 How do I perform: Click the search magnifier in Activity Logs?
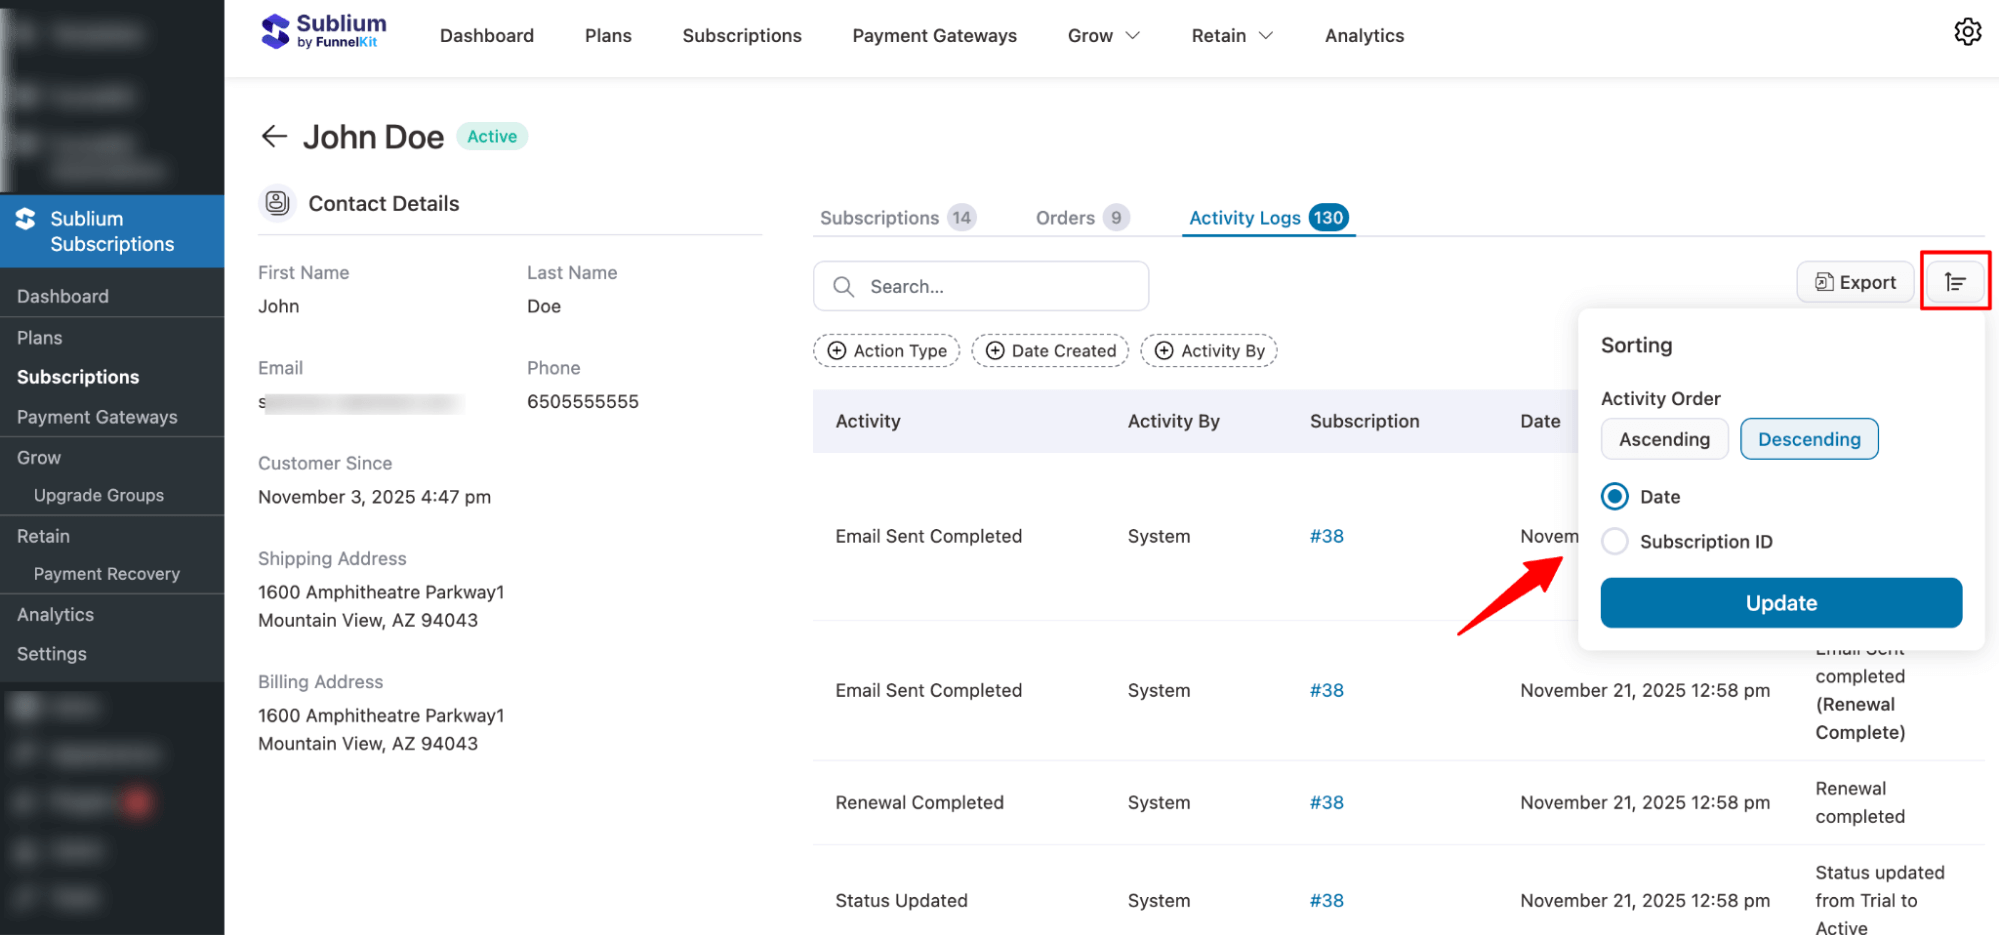coord(843,286)
